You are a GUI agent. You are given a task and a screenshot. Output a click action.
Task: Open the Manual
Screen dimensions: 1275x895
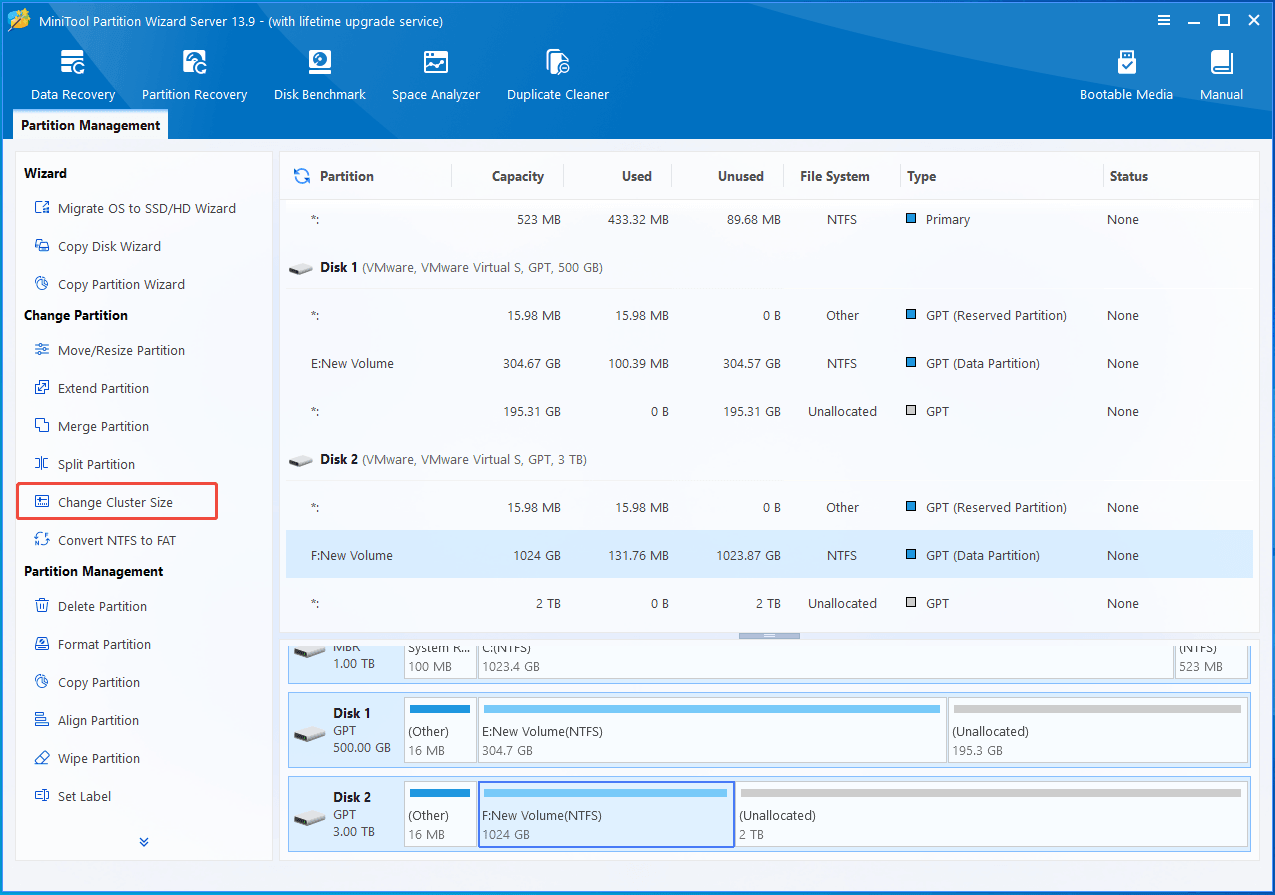1221,76
